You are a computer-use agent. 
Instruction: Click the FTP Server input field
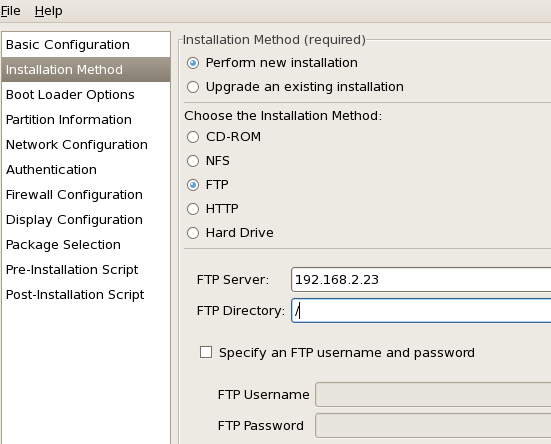[421, 280]
